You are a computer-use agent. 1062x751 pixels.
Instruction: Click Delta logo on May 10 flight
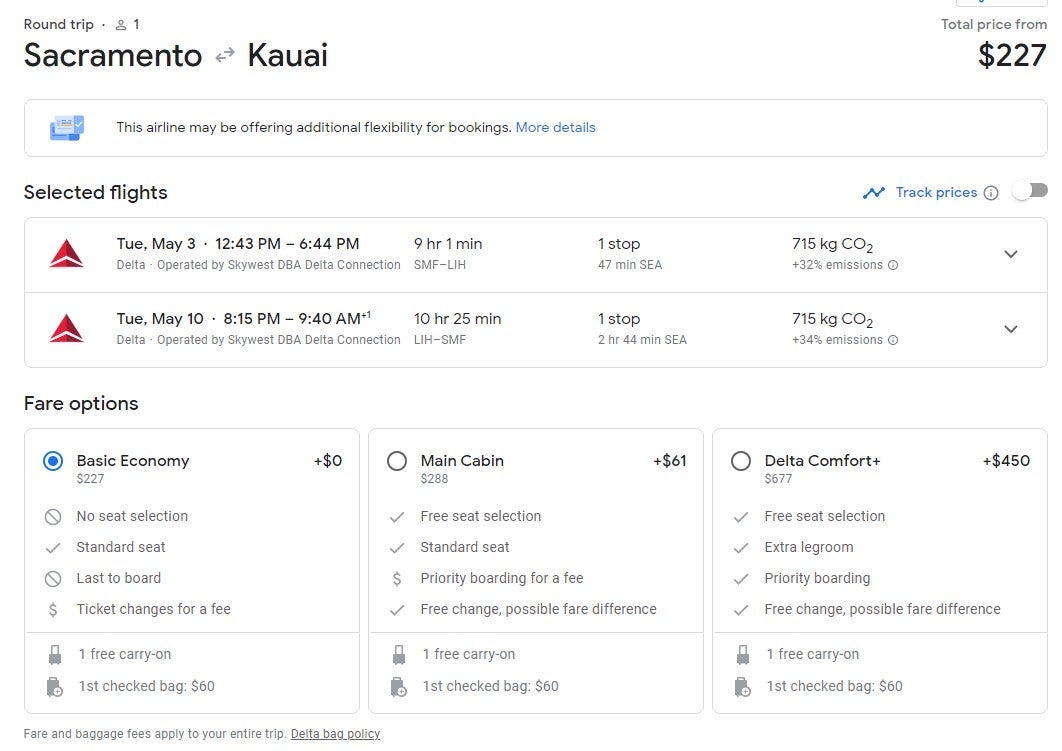tap(66, 329)
